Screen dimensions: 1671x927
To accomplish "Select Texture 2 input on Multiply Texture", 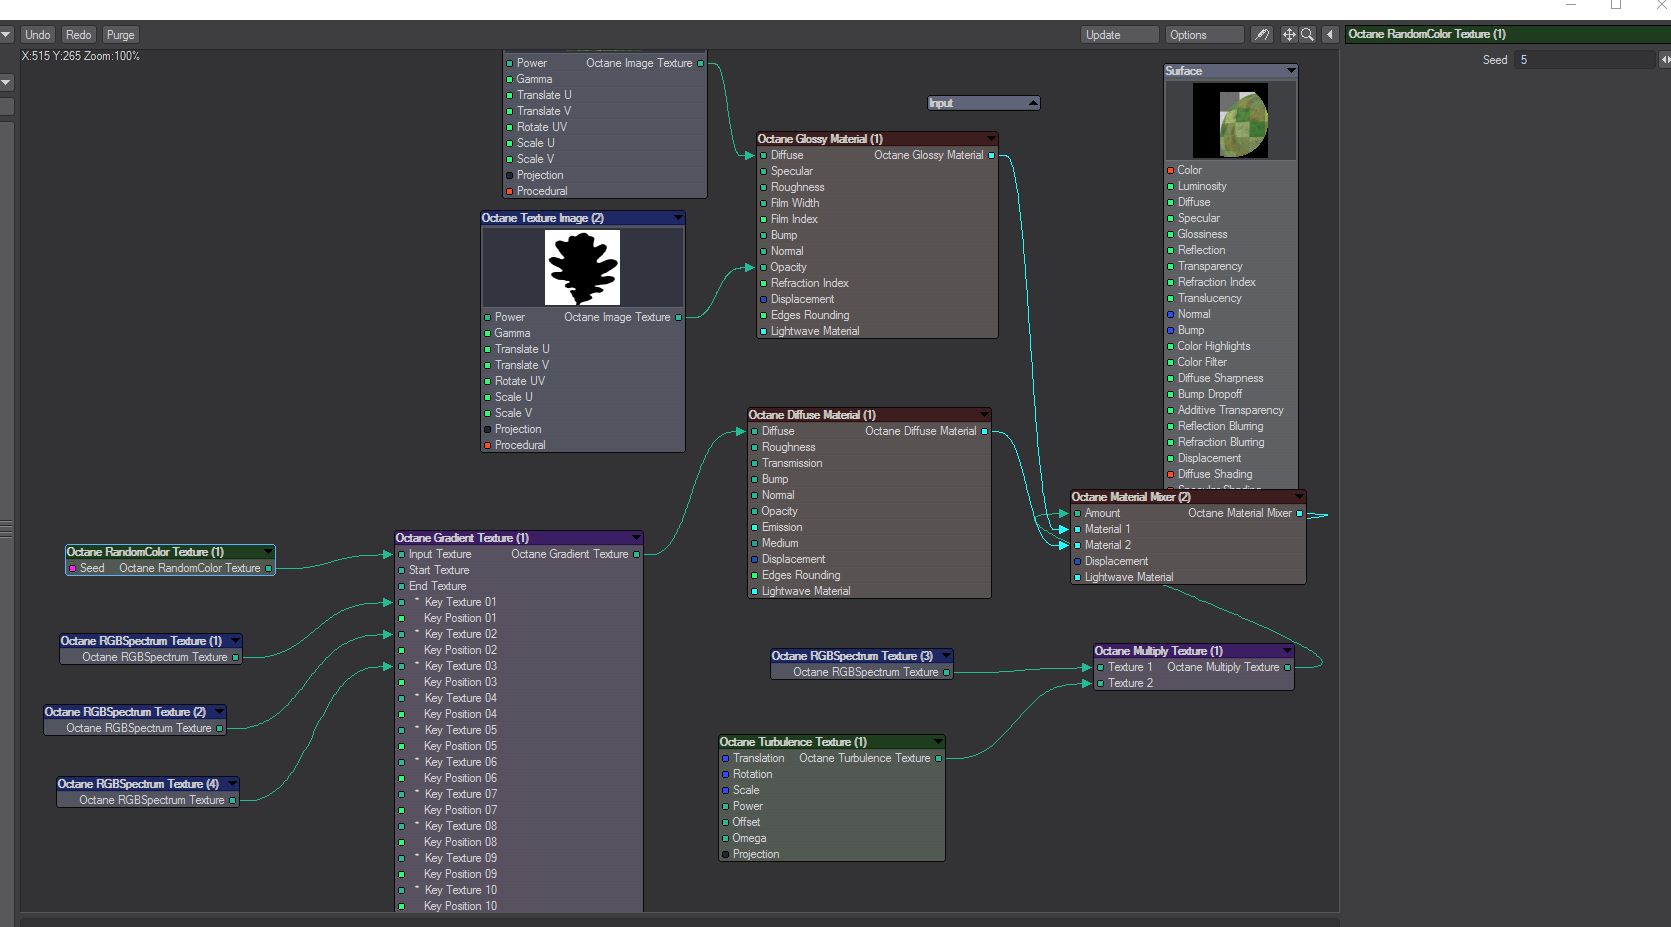I will pos(1129,683).
